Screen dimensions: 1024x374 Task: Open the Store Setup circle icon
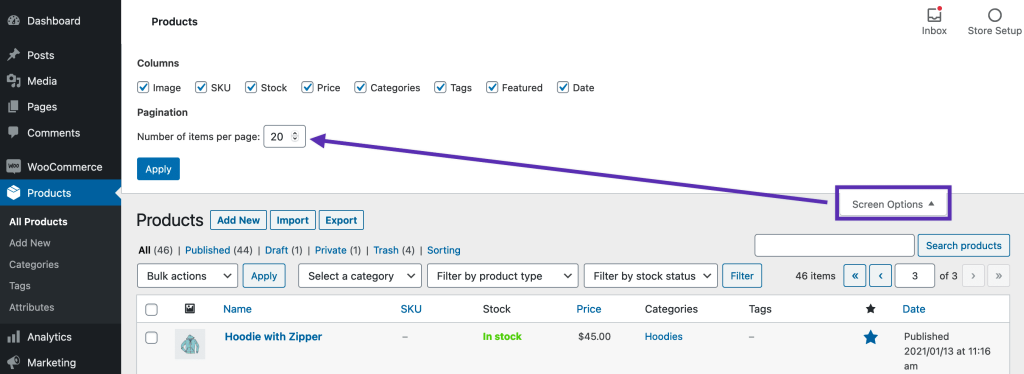(x=994, y=15)
